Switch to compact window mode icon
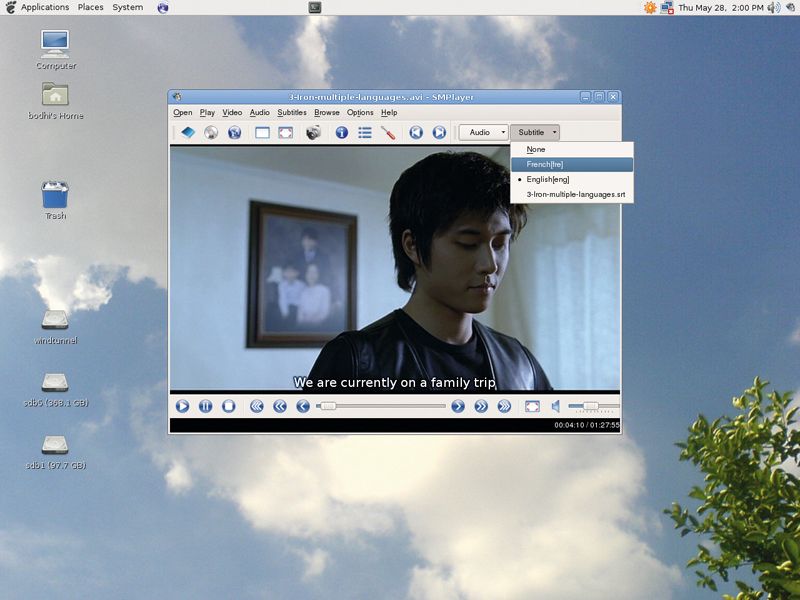The image size is (800, 600). [262, 133]
